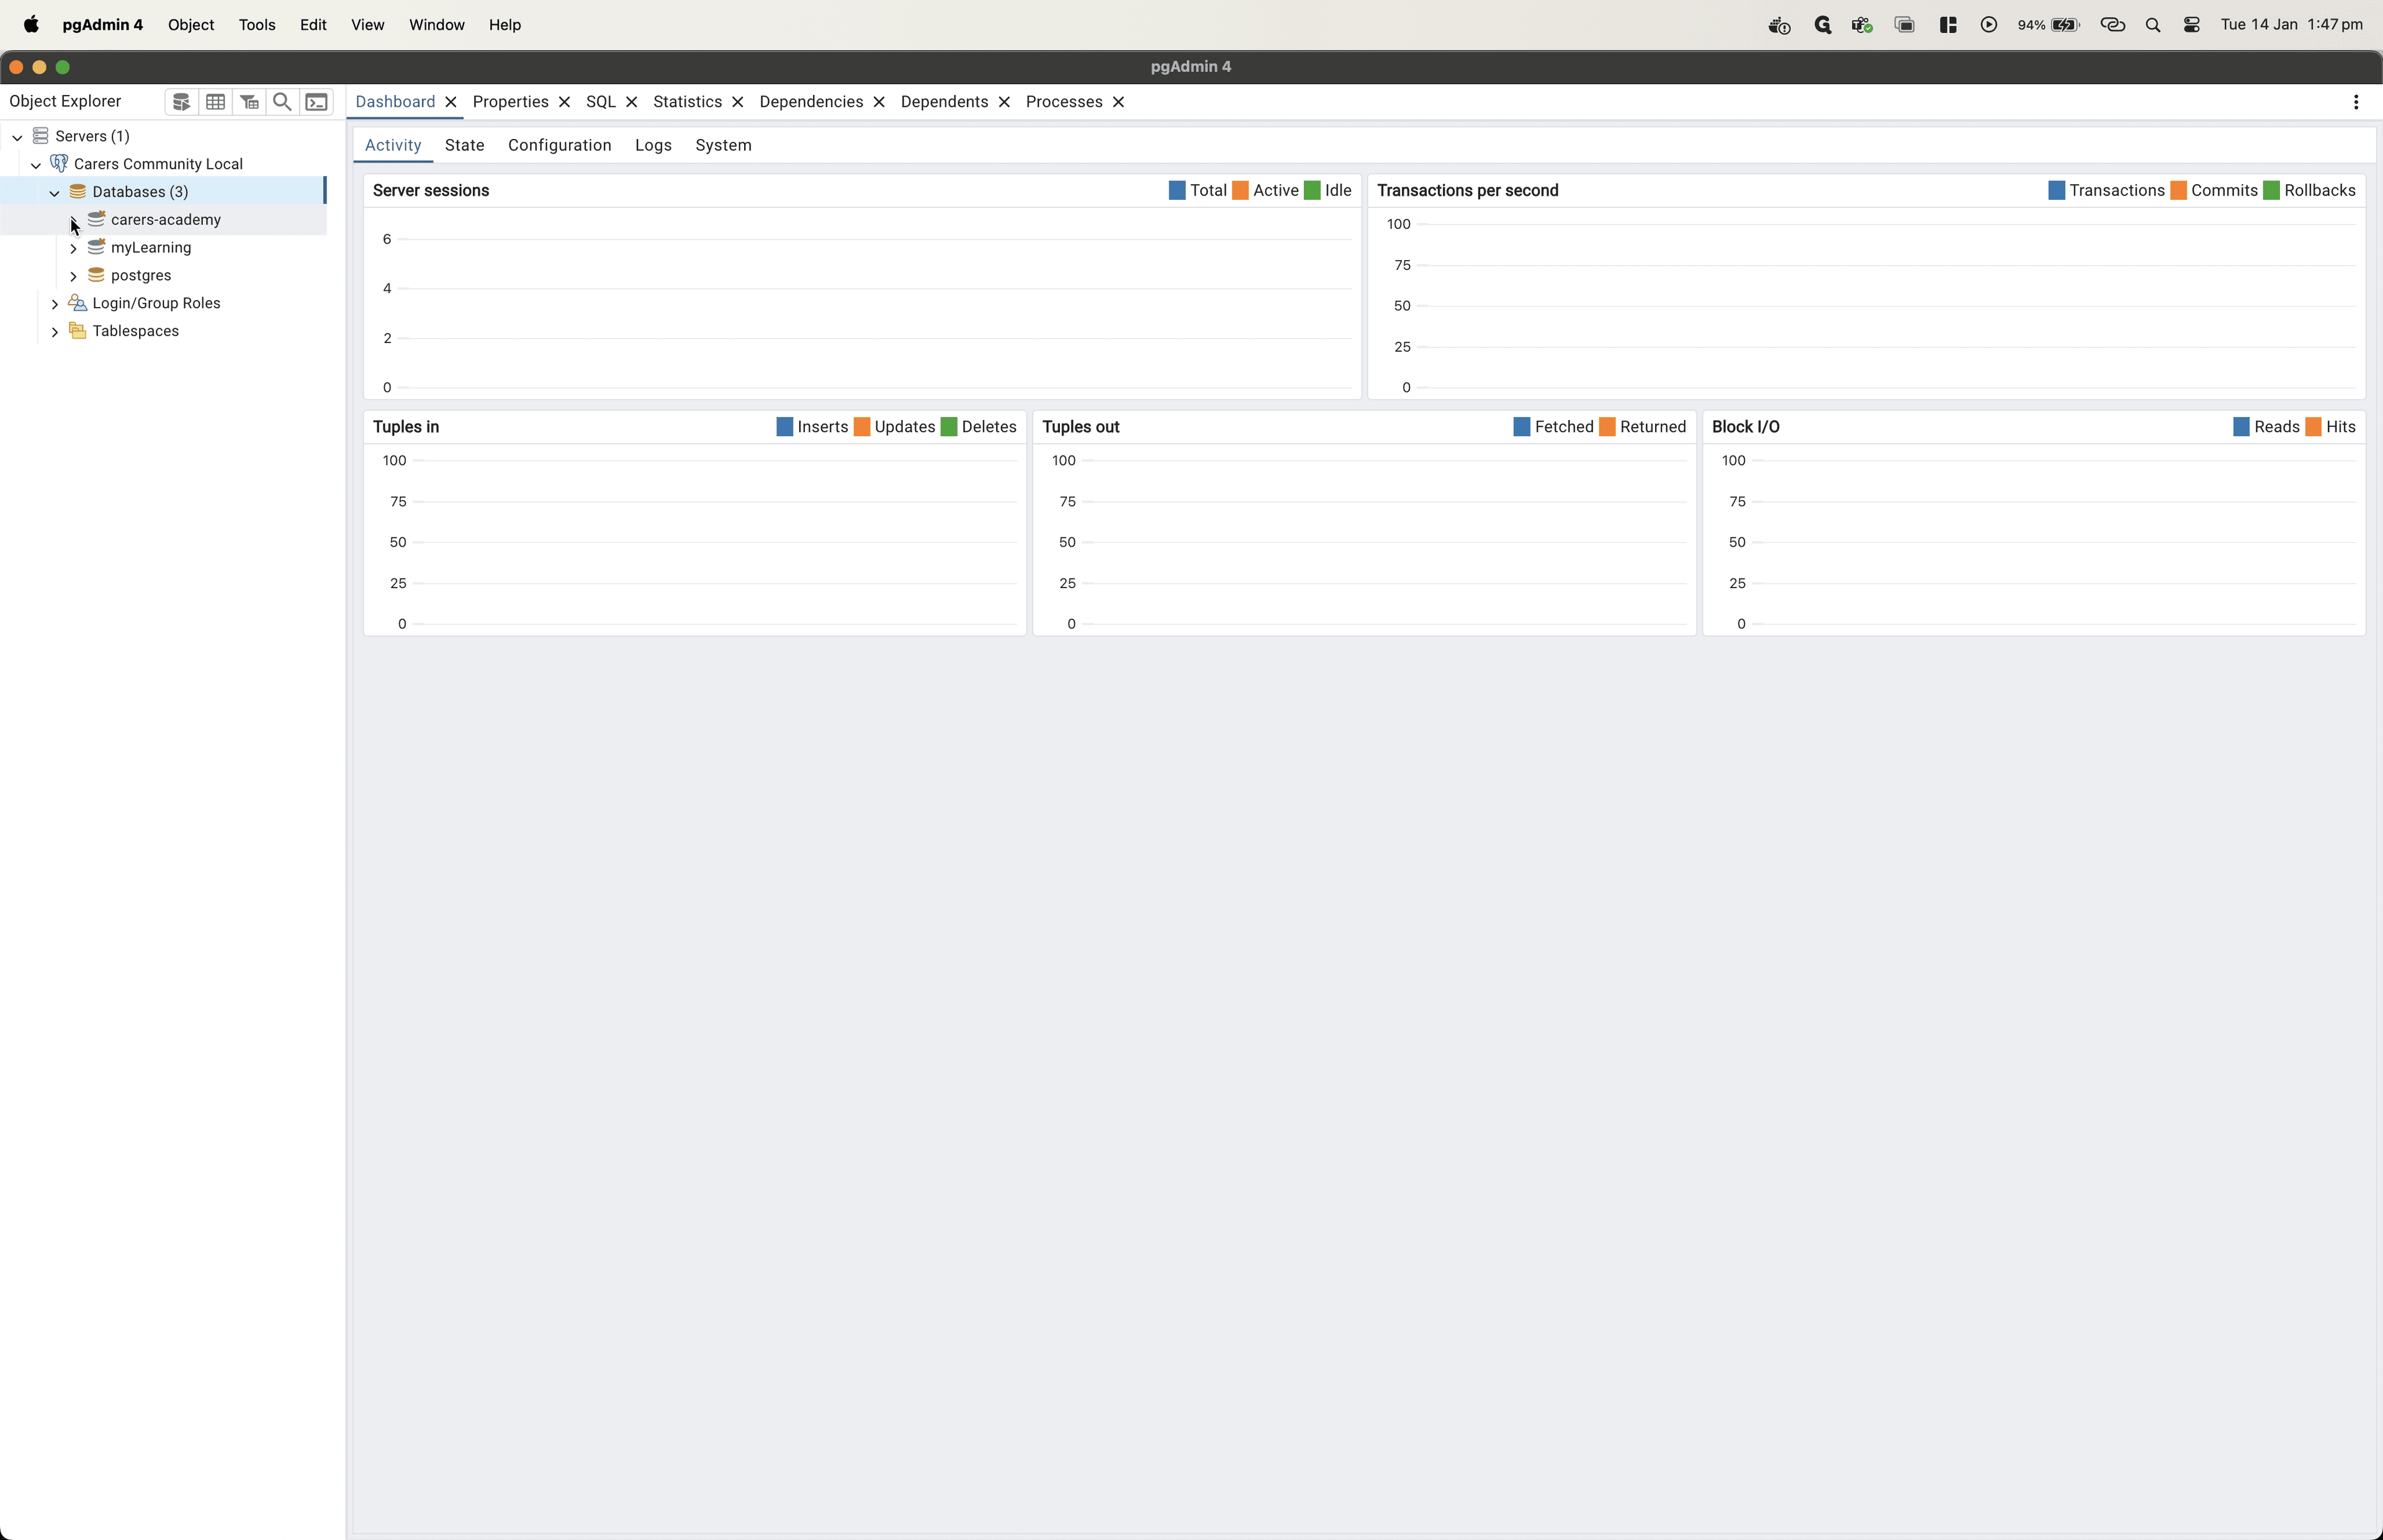Click the Tablespaces folder icon
The image size is (2383, 1540).
[x=77, y=331]
